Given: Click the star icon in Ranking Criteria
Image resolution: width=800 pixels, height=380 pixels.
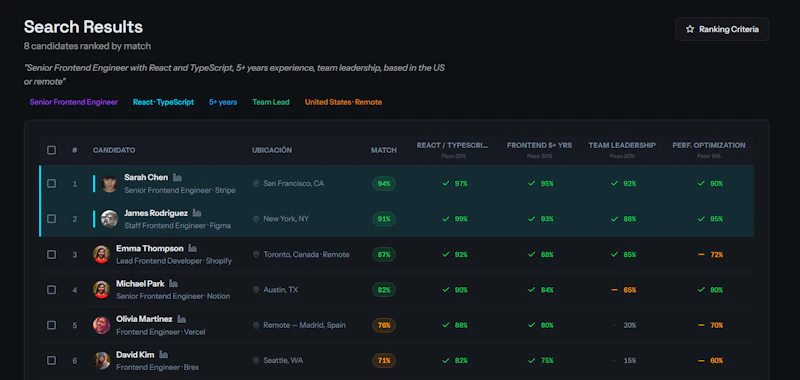Looking at the screenshot, I should (x=690, y=29).
